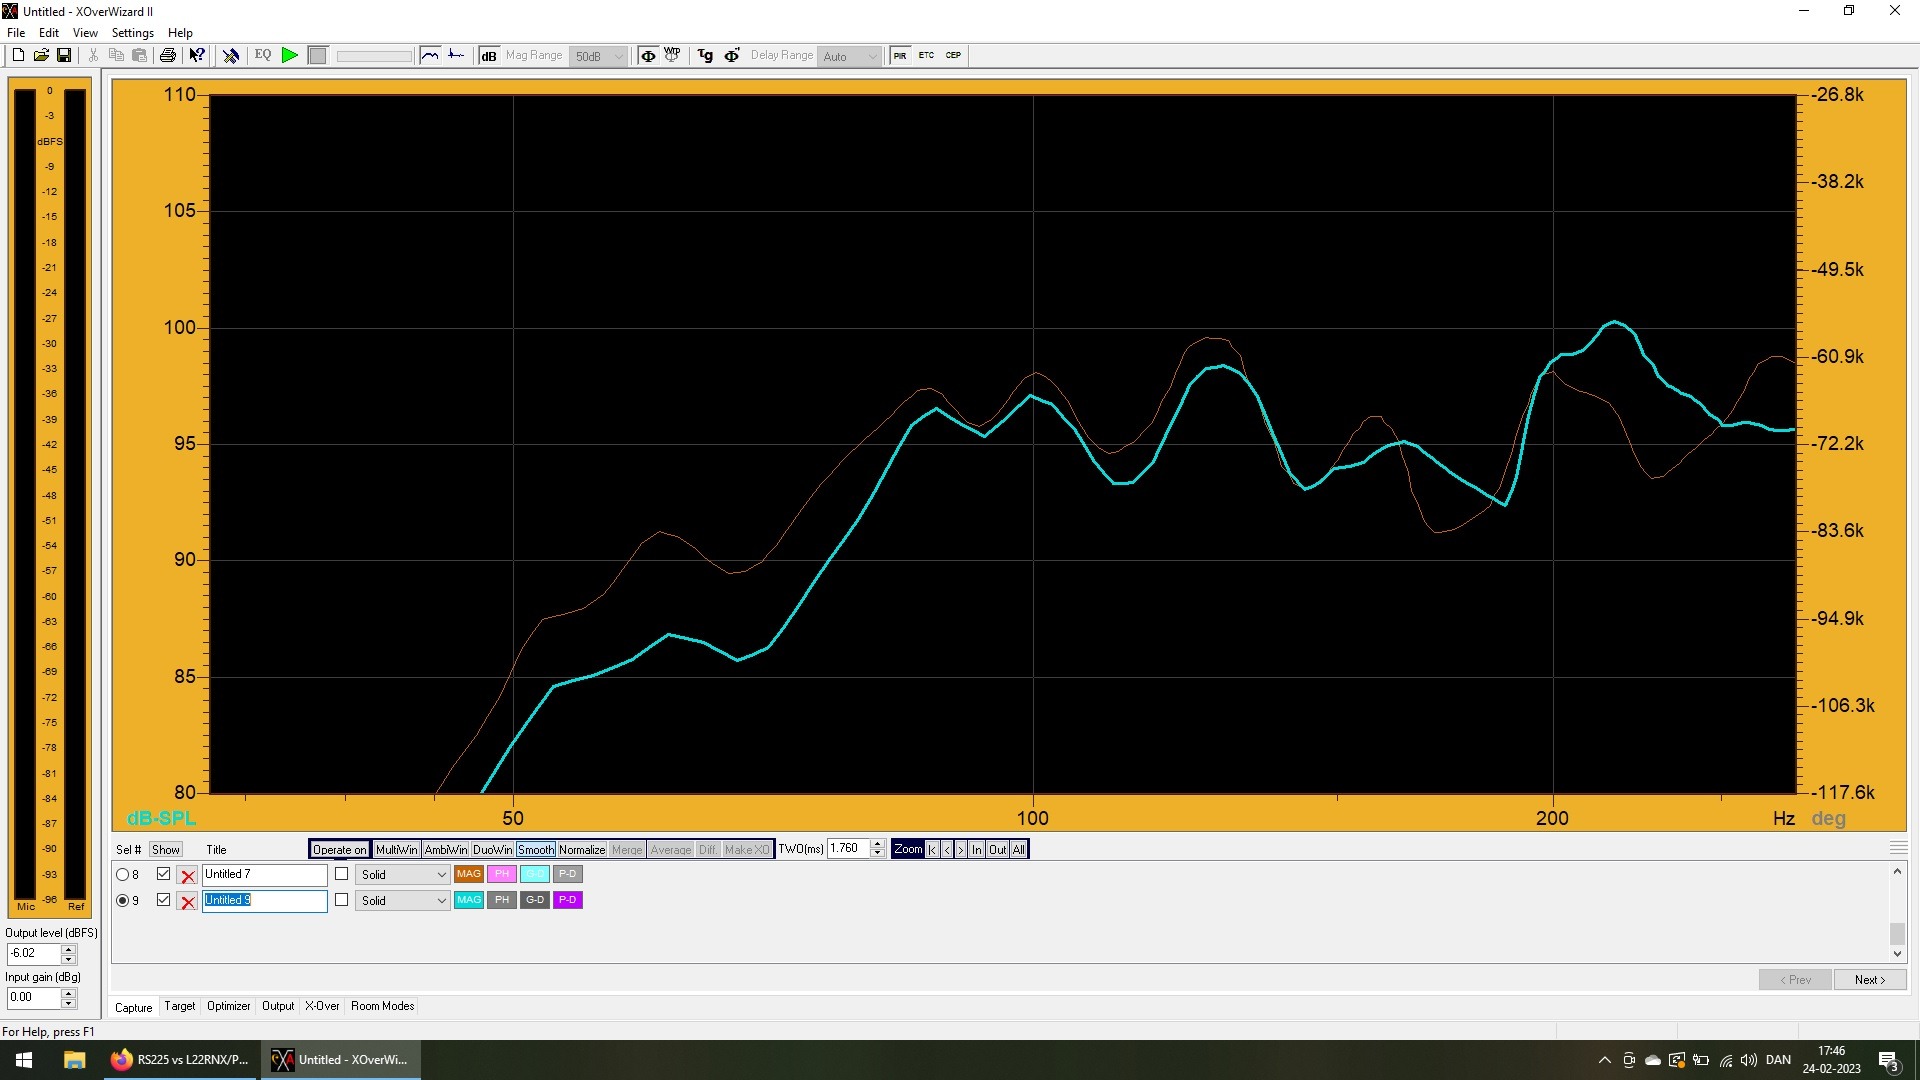The image size is (1920, 1080).
Task: Click the Untitled 9 title field
Action: click(265, 901)
